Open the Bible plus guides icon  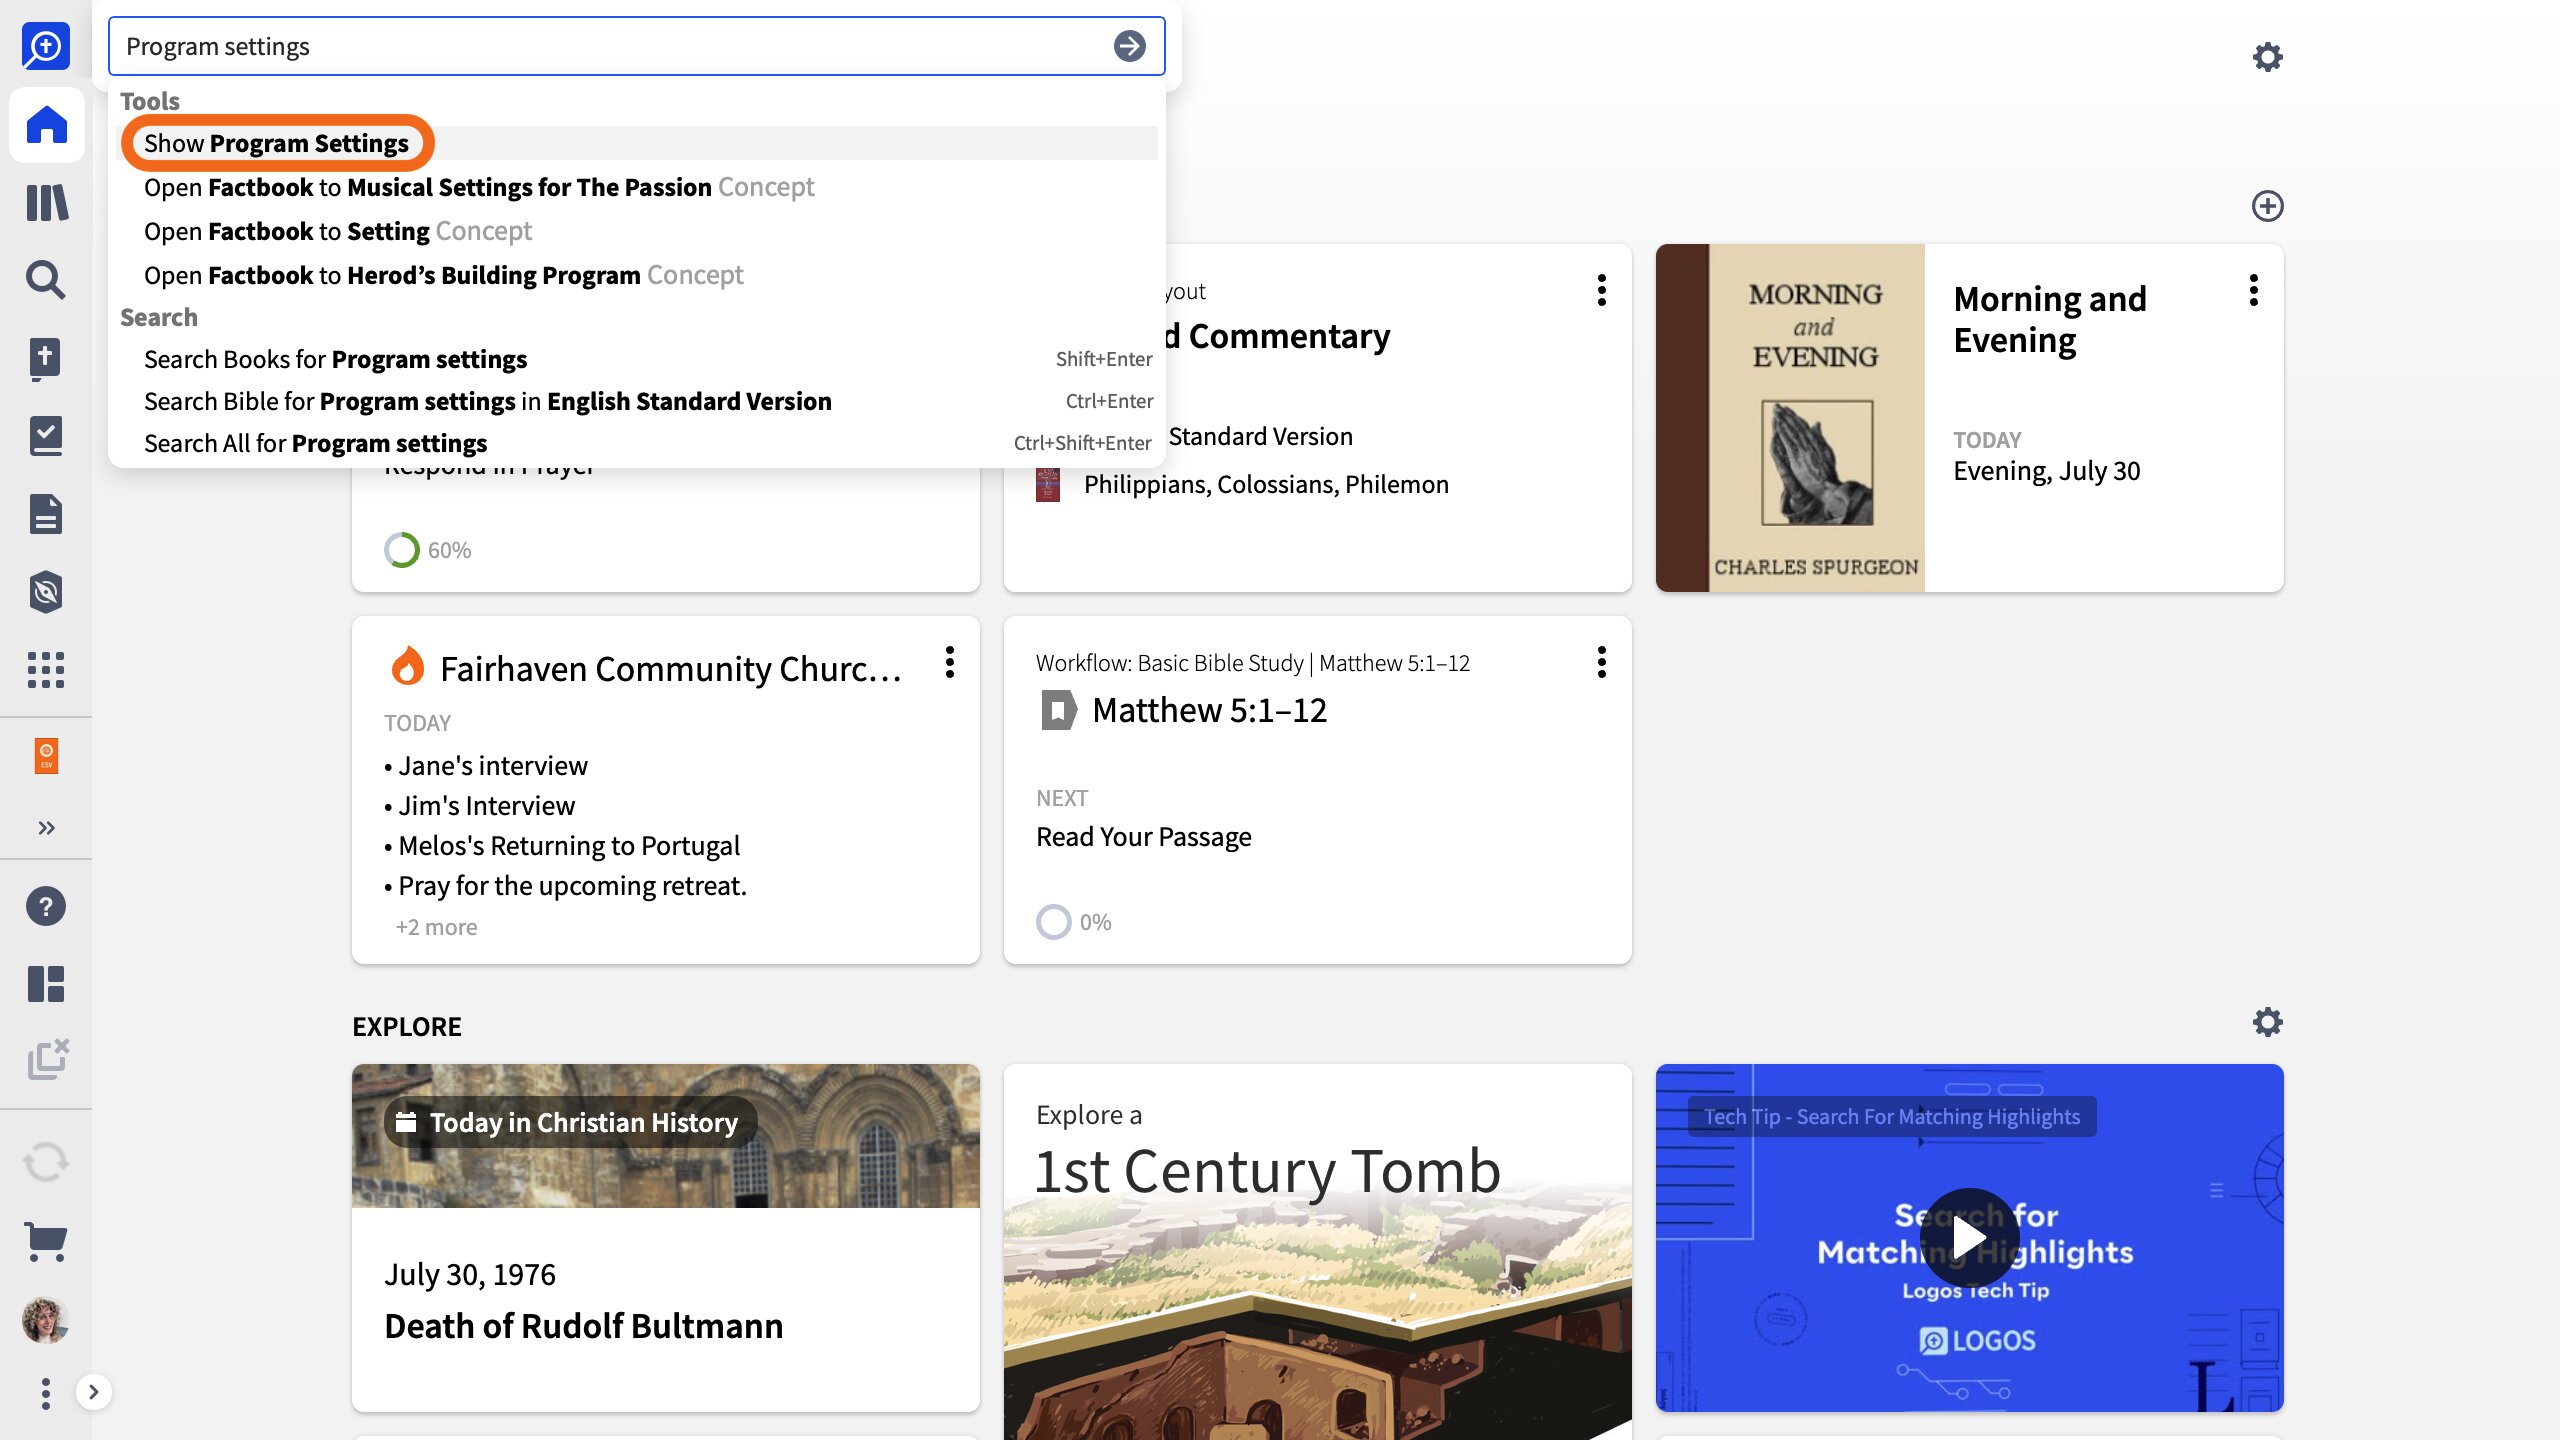click(x=46, y=358)
